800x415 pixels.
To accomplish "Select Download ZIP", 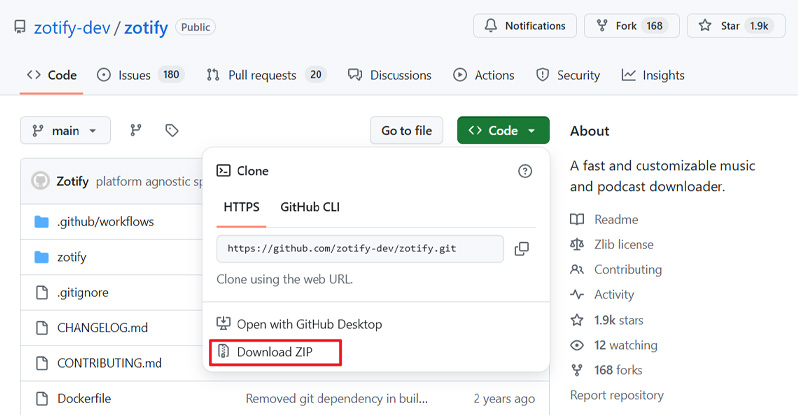I will tap(275, 352).
